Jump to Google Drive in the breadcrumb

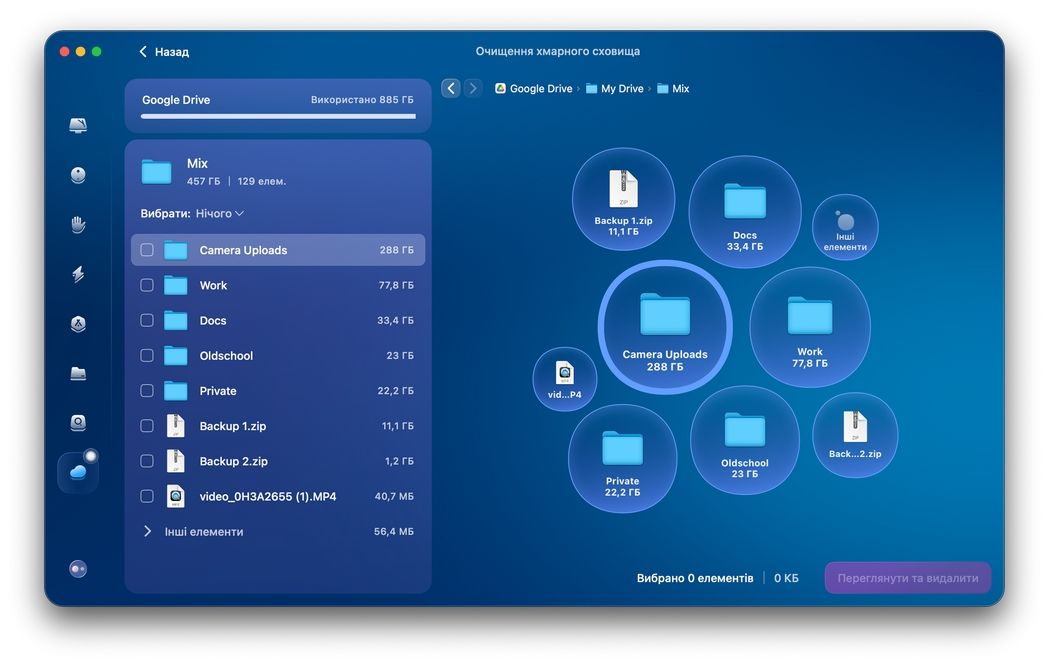point(540,89)
